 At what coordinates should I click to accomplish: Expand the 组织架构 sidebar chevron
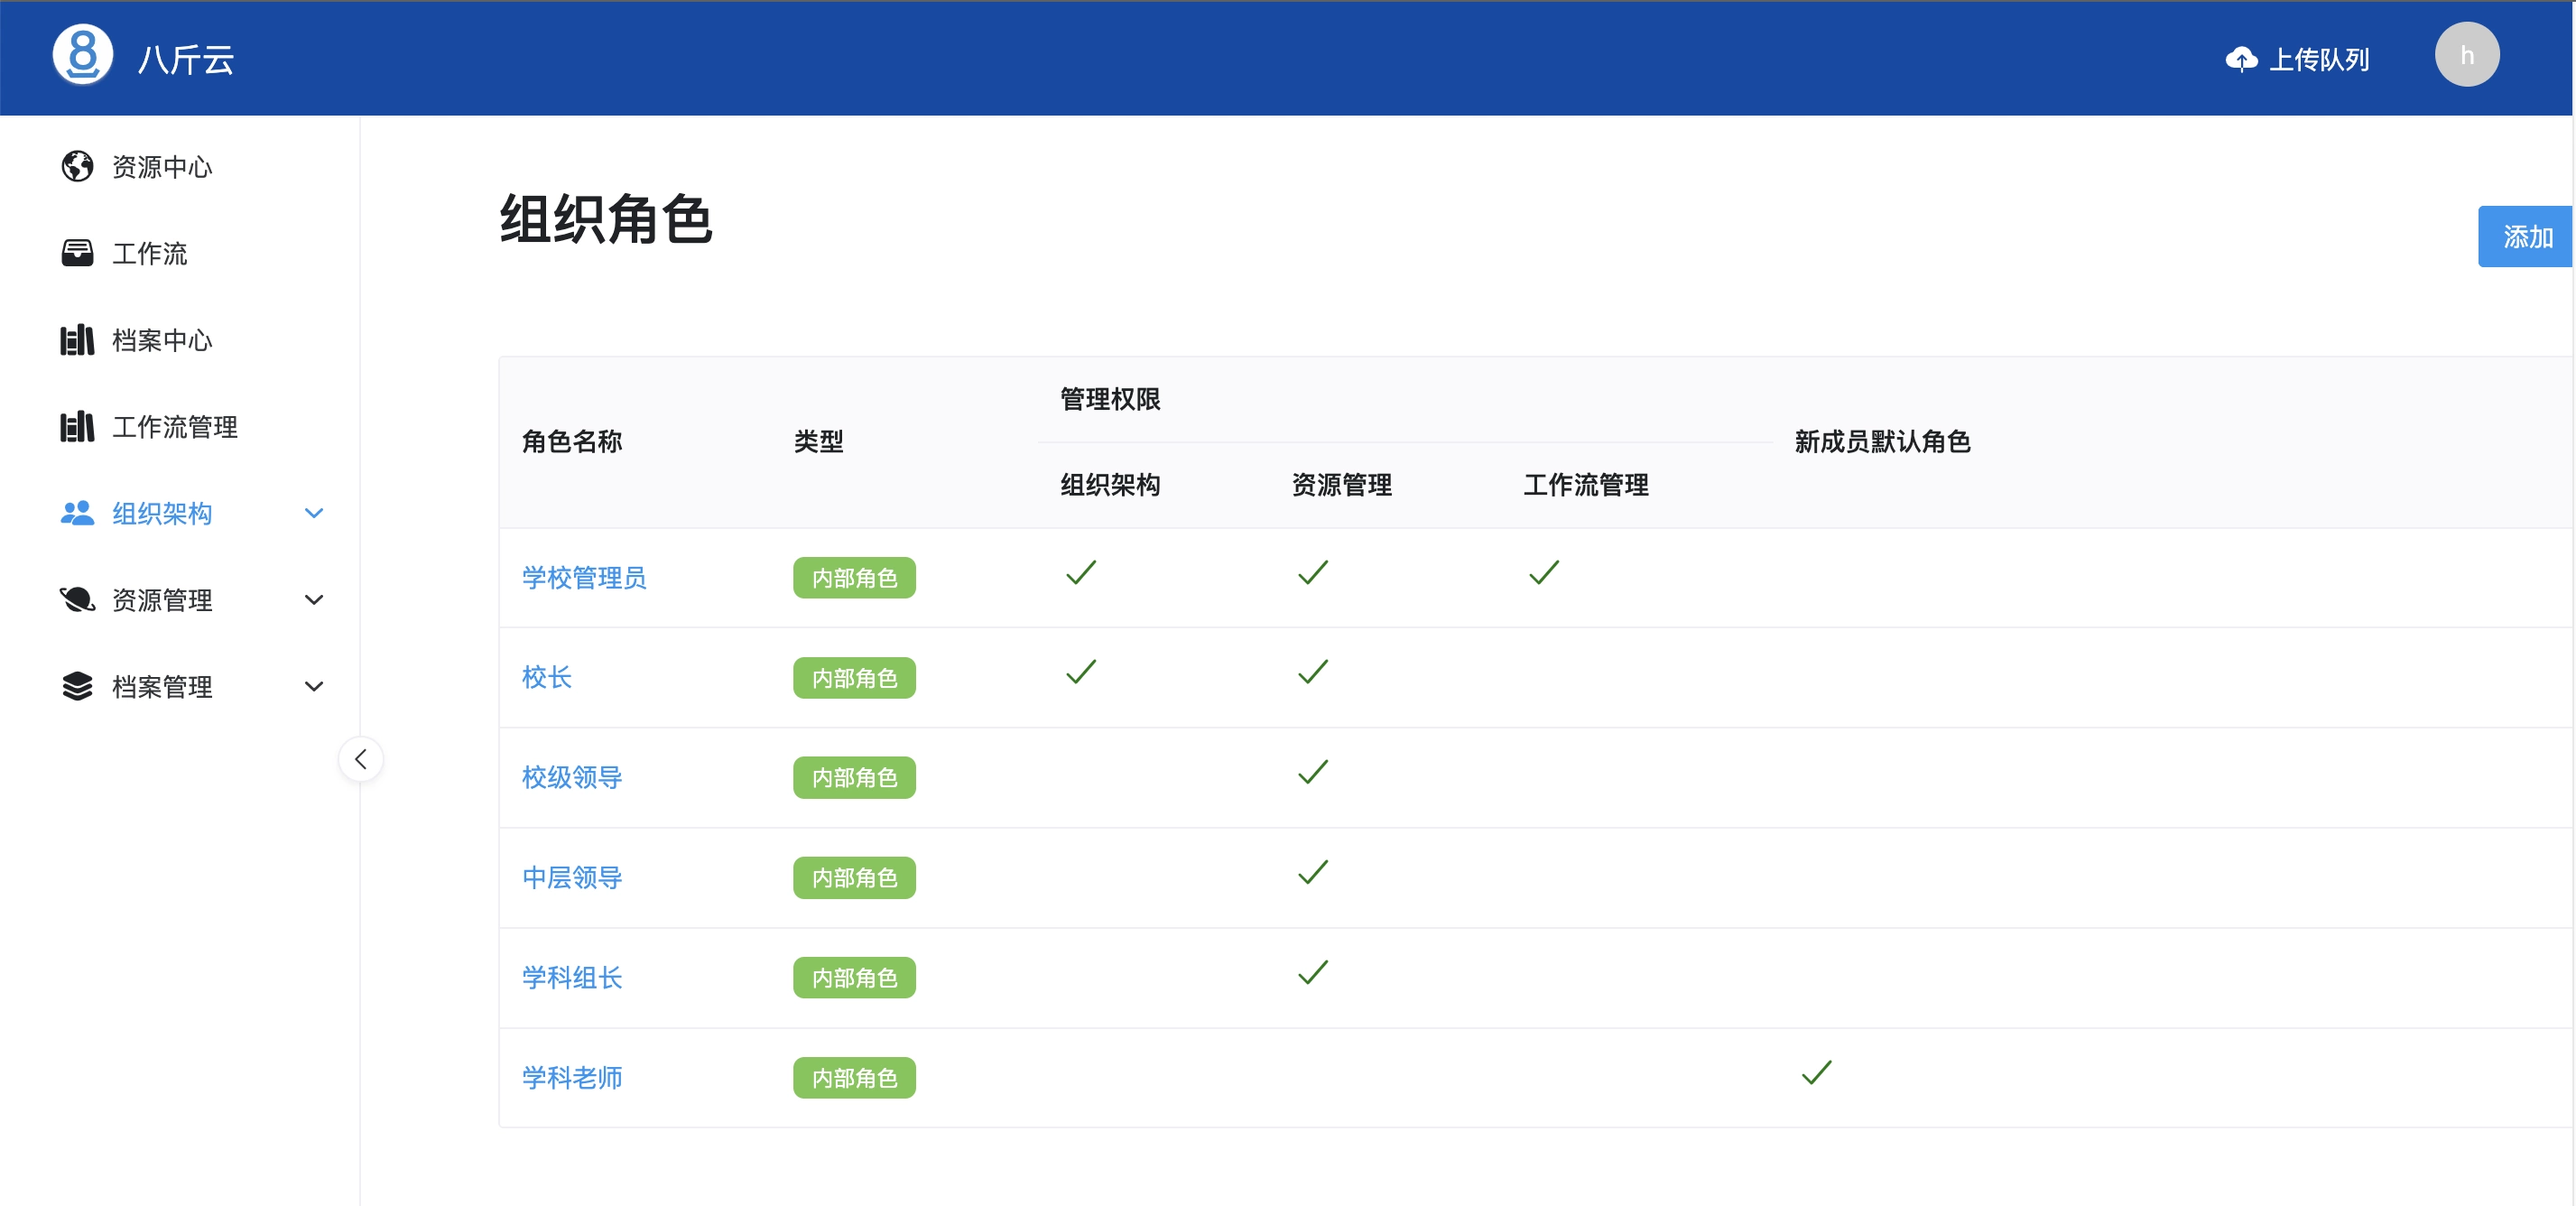[x=314, y=513]
